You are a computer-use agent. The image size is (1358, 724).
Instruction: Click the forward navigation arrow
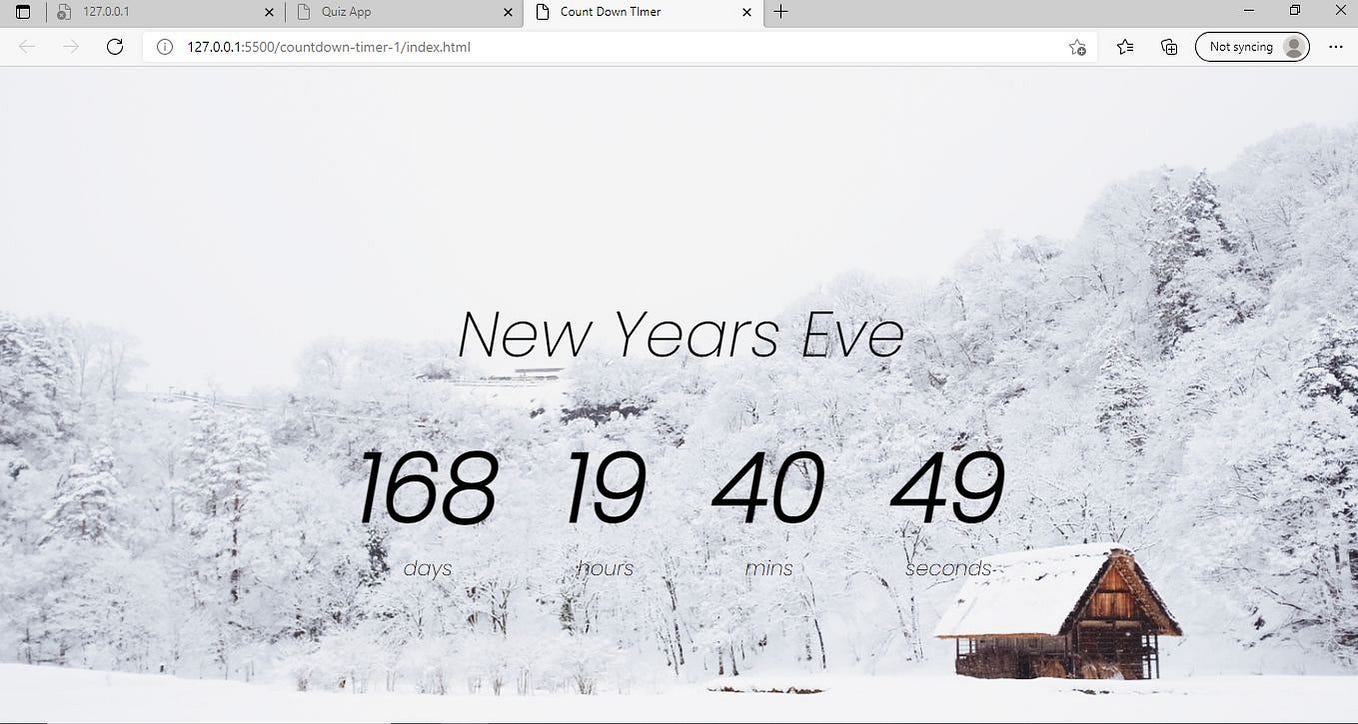(x=70, y=46)
